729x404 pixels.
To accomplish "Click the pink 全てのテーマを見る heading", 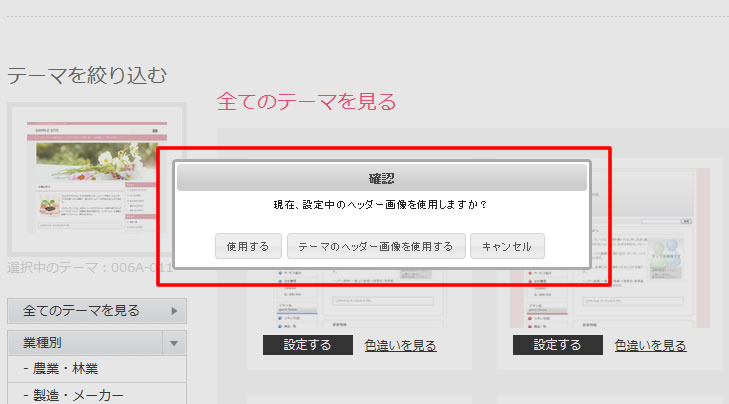I will pos(306,101).
